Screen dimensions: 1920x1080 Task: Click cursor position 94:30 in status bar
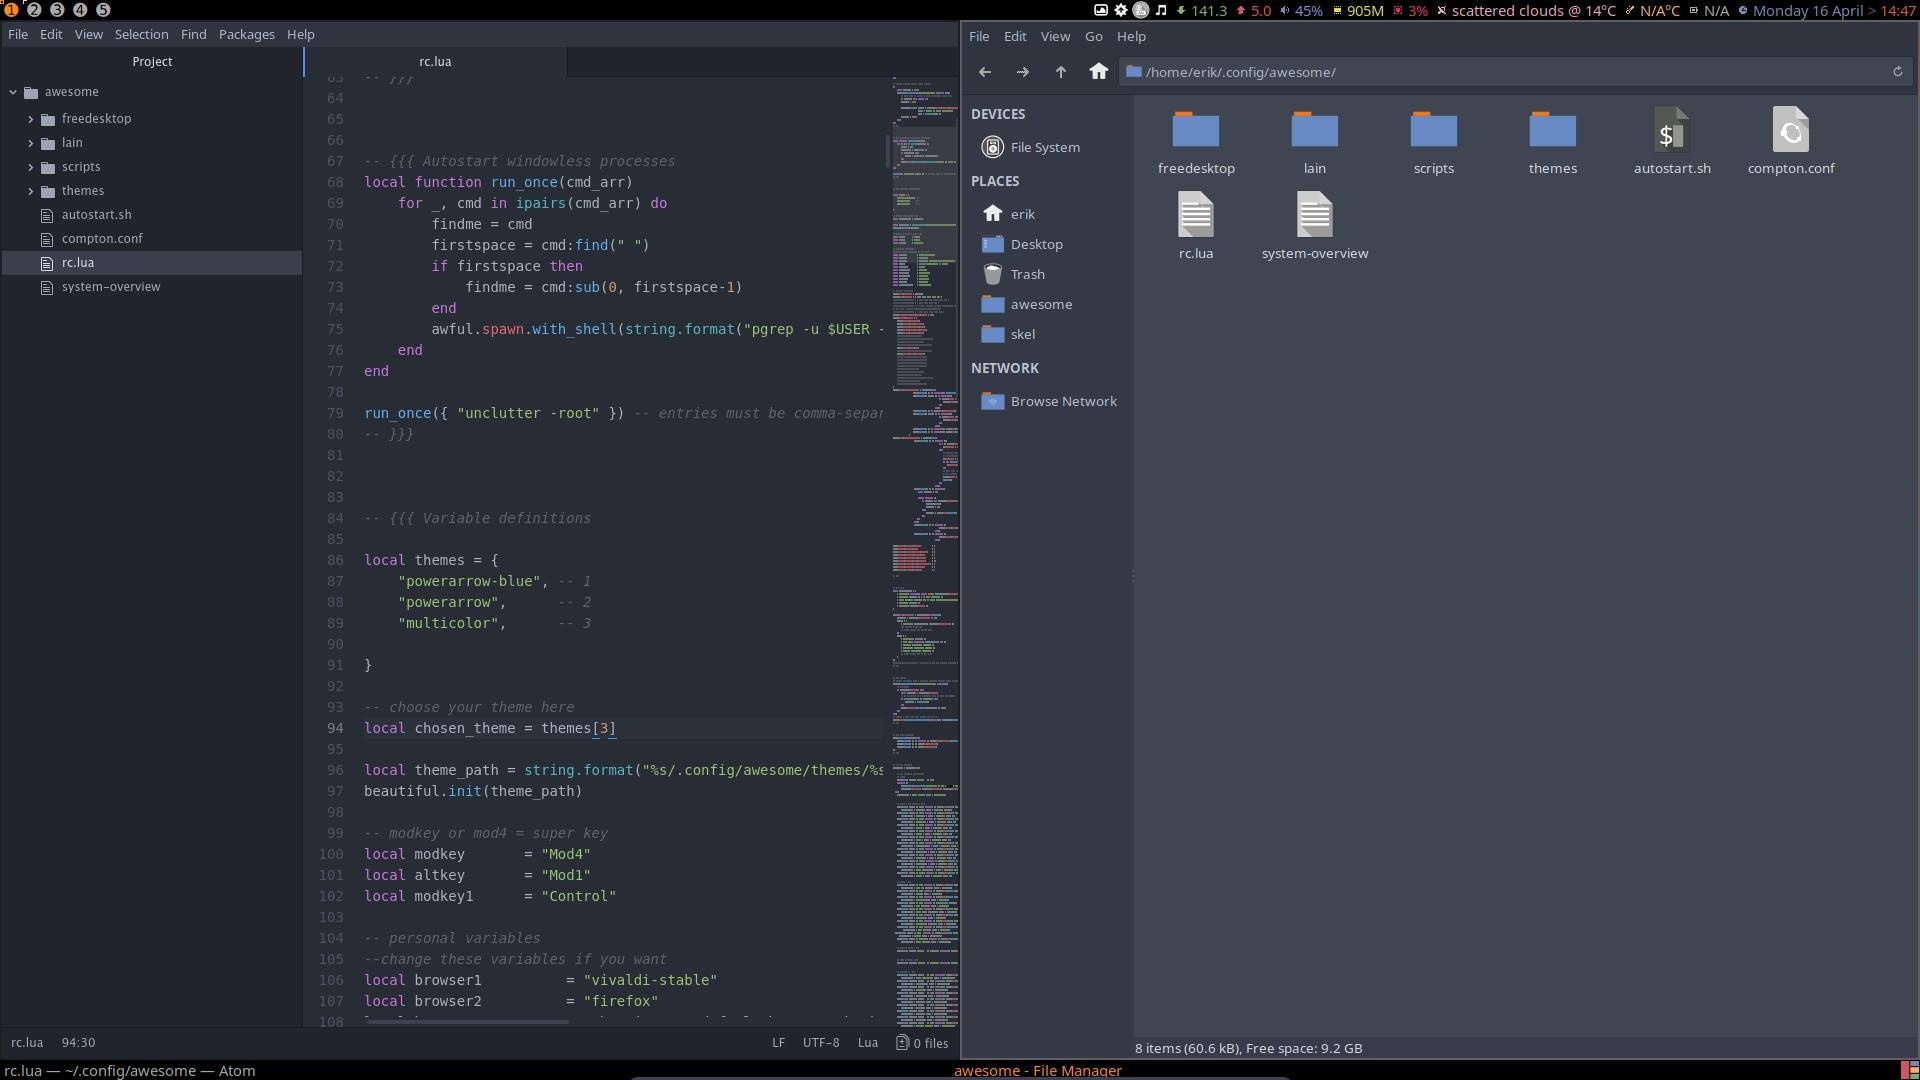tap(78, 1043)
